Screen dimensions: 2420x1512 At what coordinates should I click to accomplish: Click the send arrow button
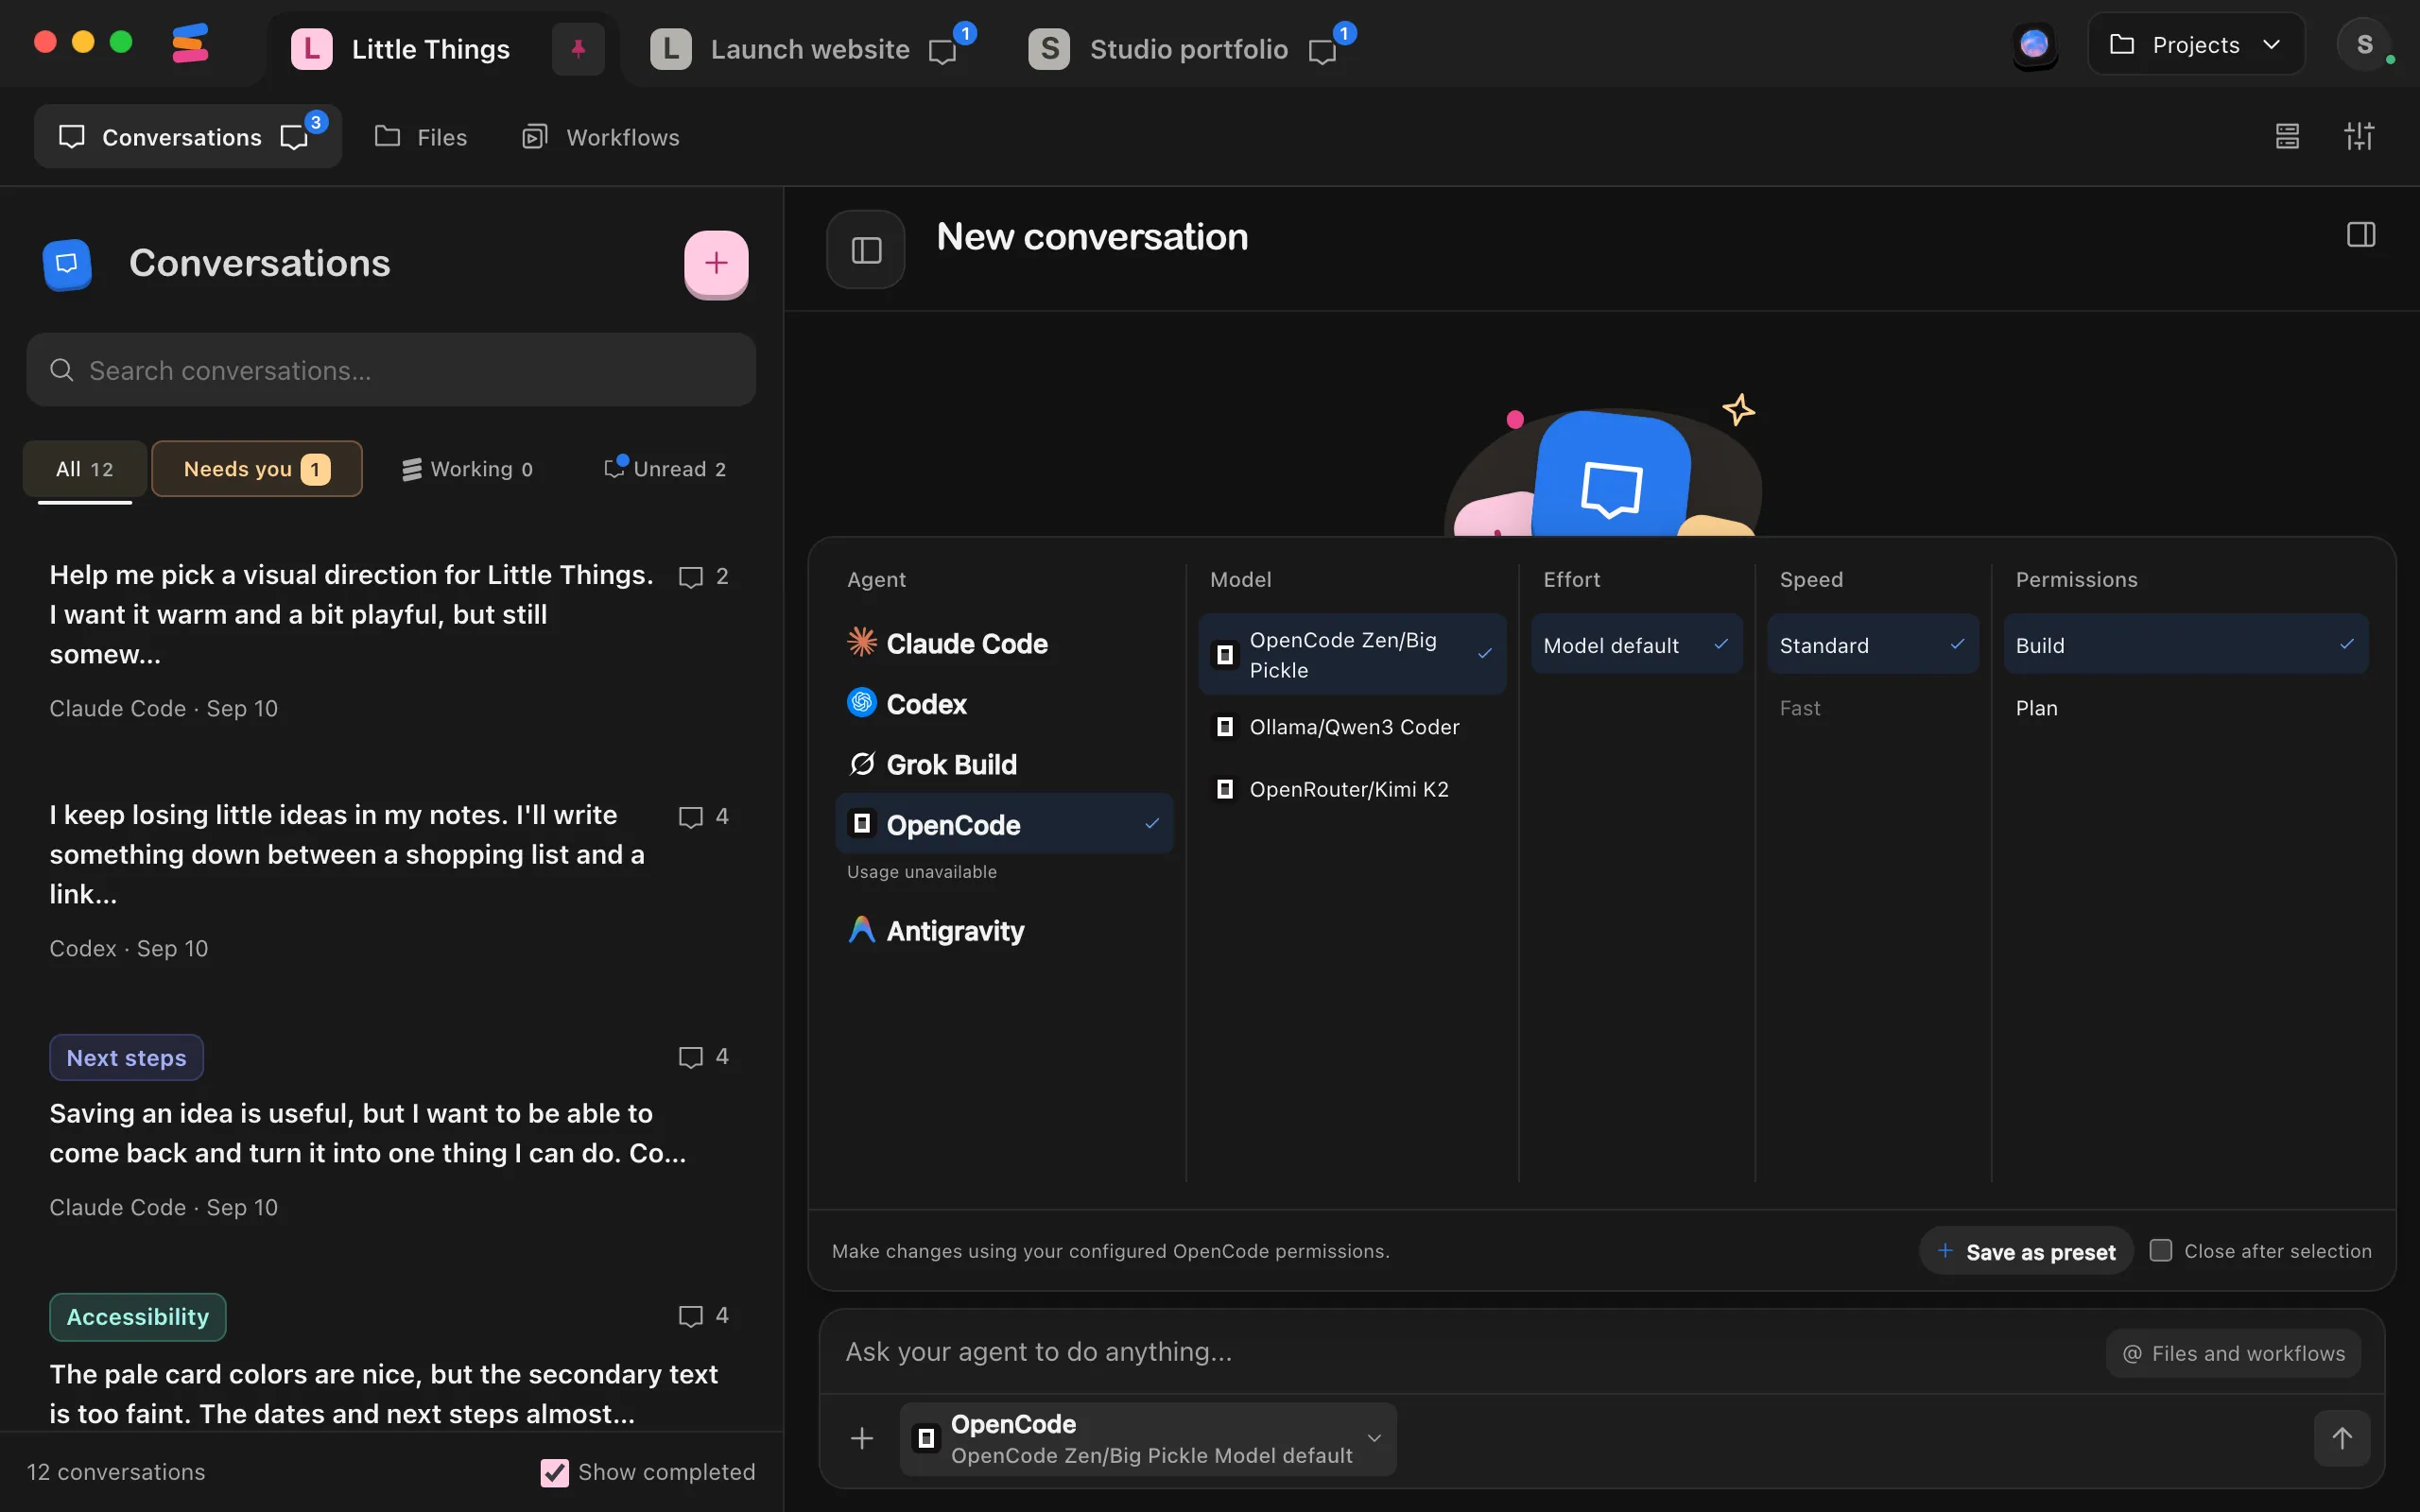tap(2342, 1438)
